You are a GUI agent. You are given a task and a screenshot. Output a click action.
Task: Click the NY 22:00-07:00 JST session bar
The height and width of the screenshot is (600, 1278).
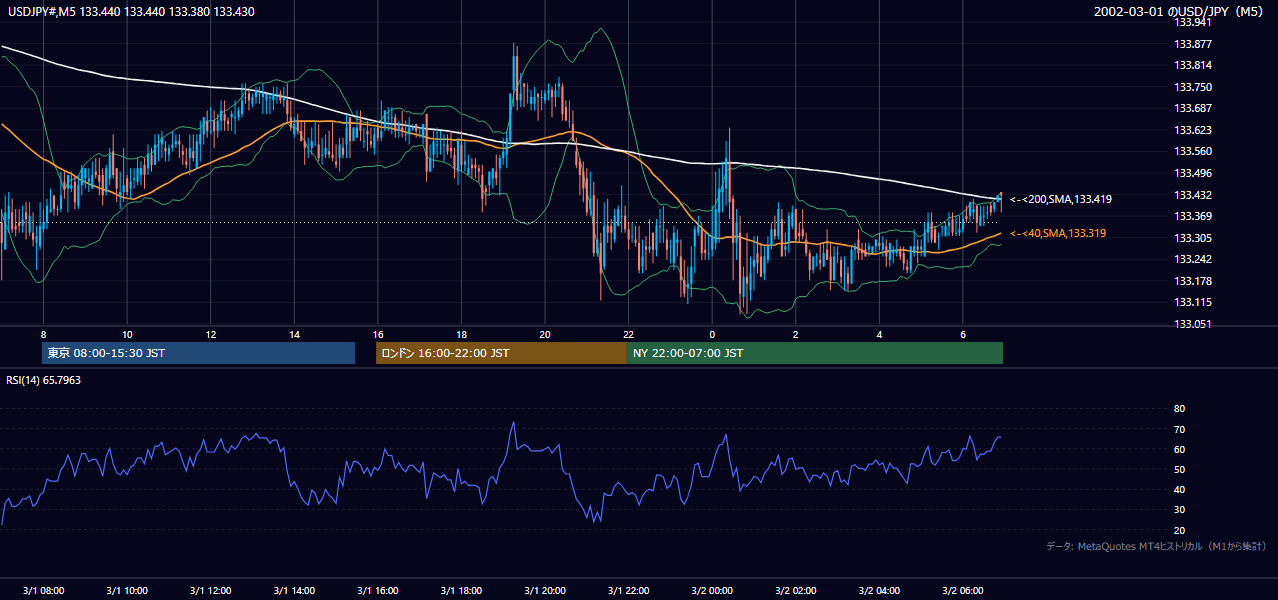815,353
